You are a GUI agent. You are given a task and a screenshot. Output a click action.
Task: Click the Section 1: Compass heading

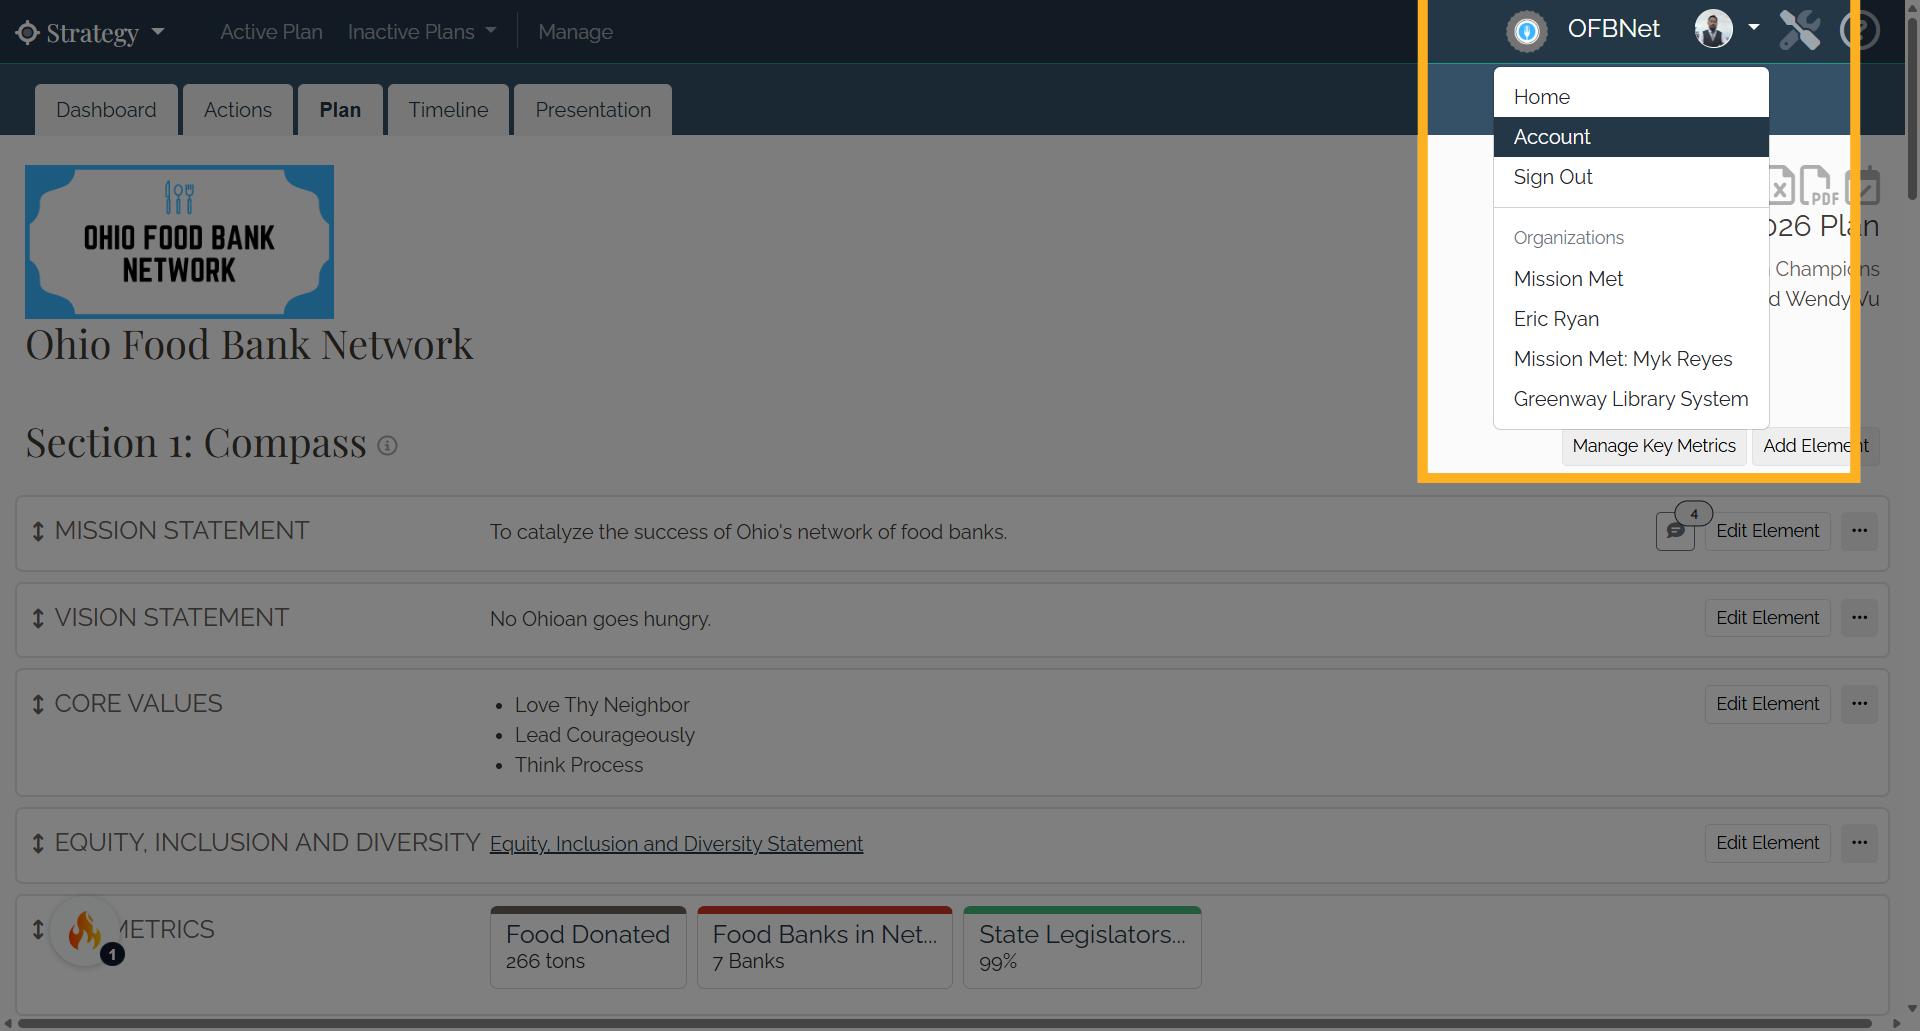click(196, 443)
